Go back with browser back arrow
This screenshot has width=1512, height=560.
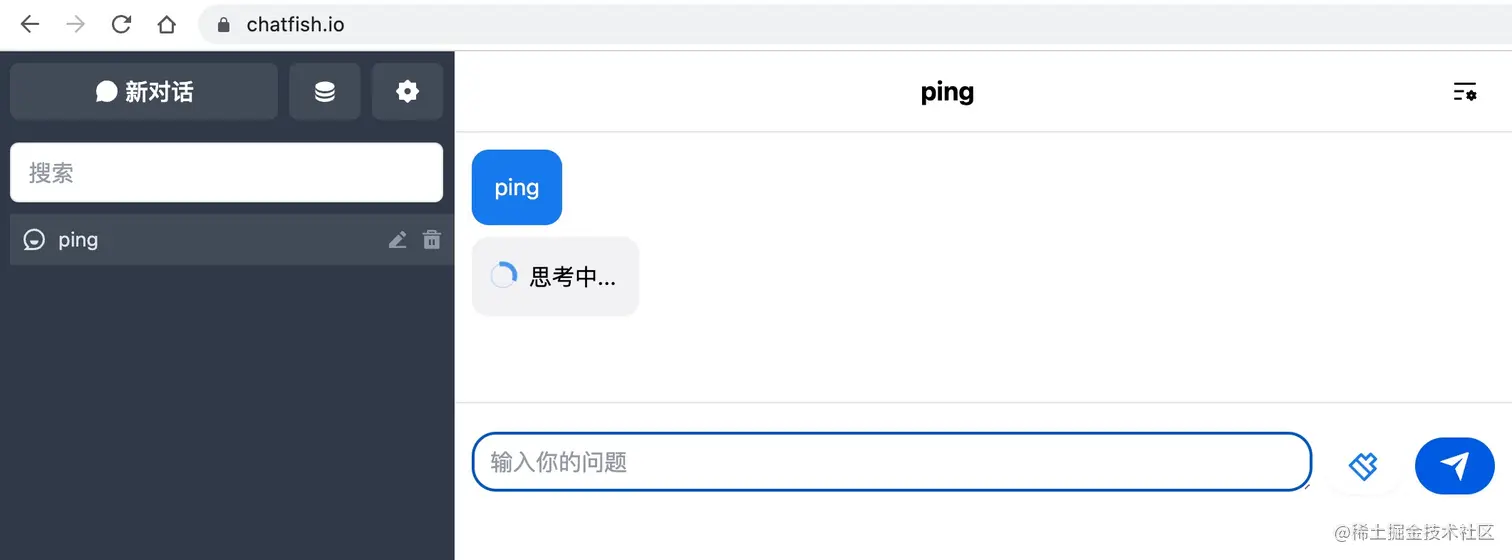coord(30,24)
